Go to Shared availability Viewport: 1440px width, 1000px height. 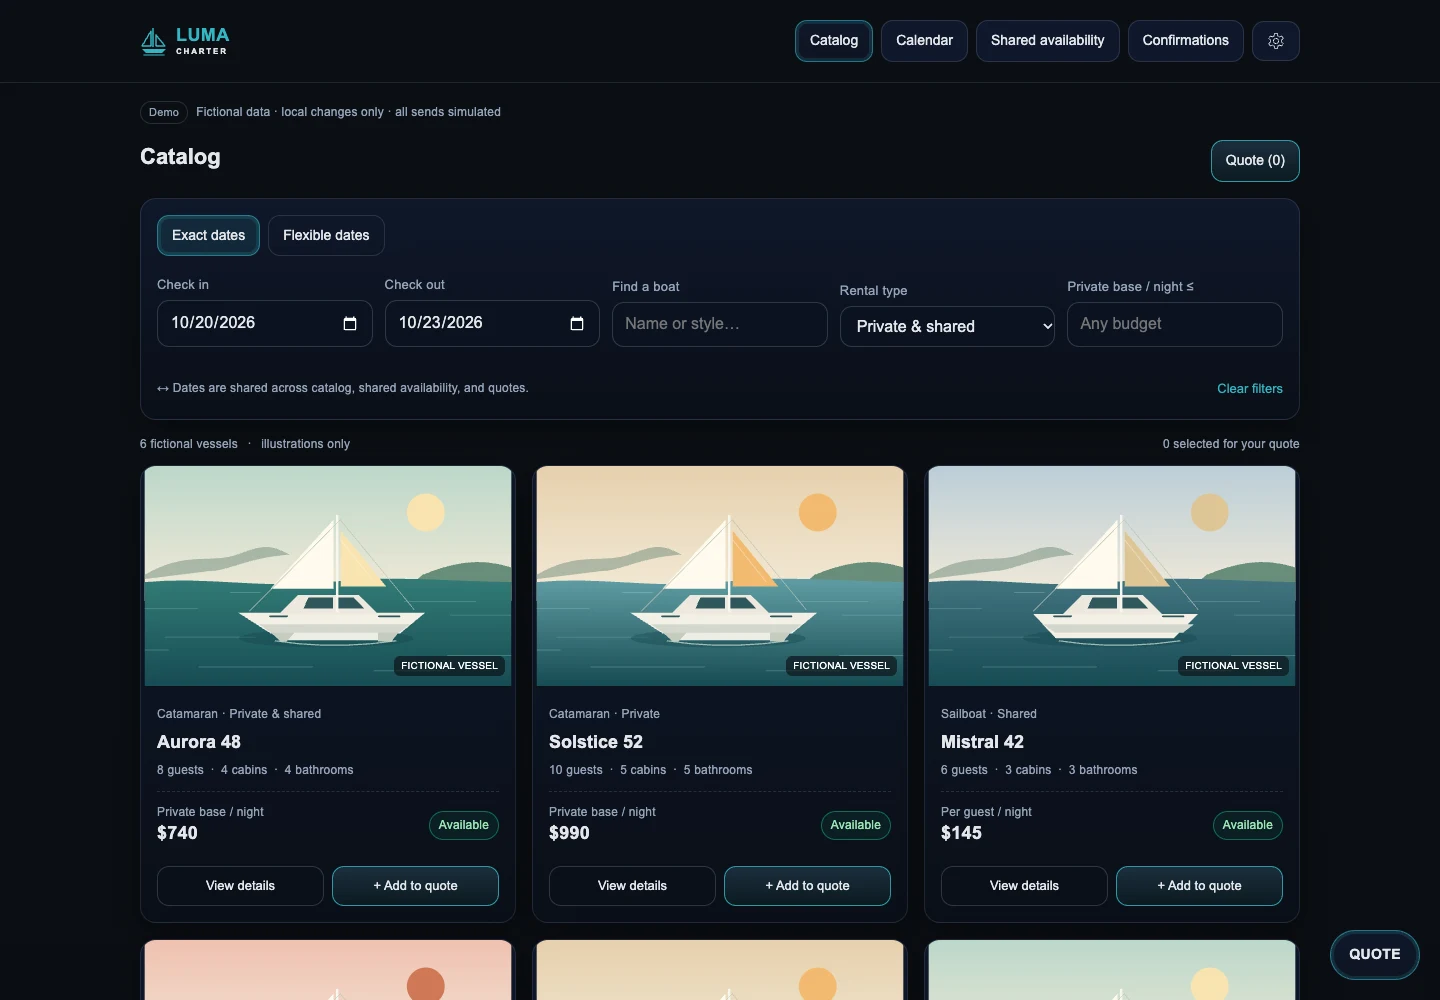[1047, 41]
